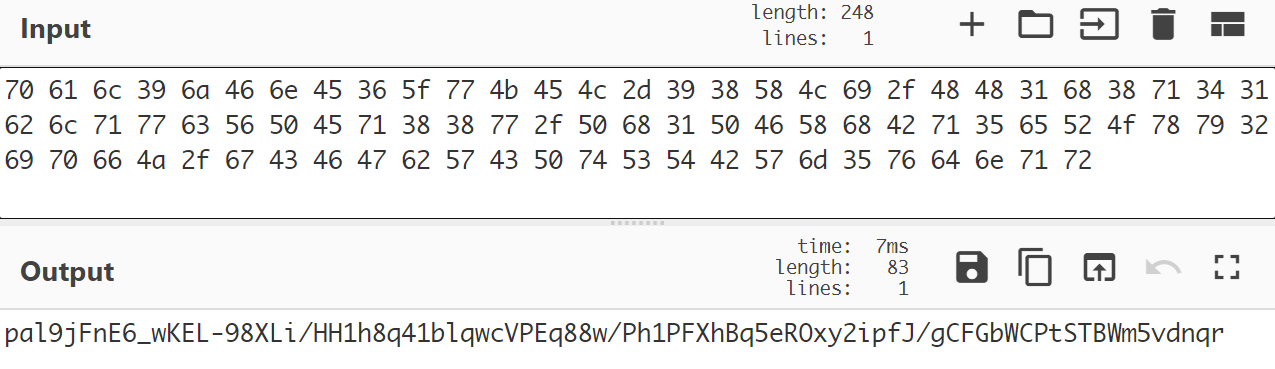Click the decoded Output text line
1275x369 pixels.
614,334
